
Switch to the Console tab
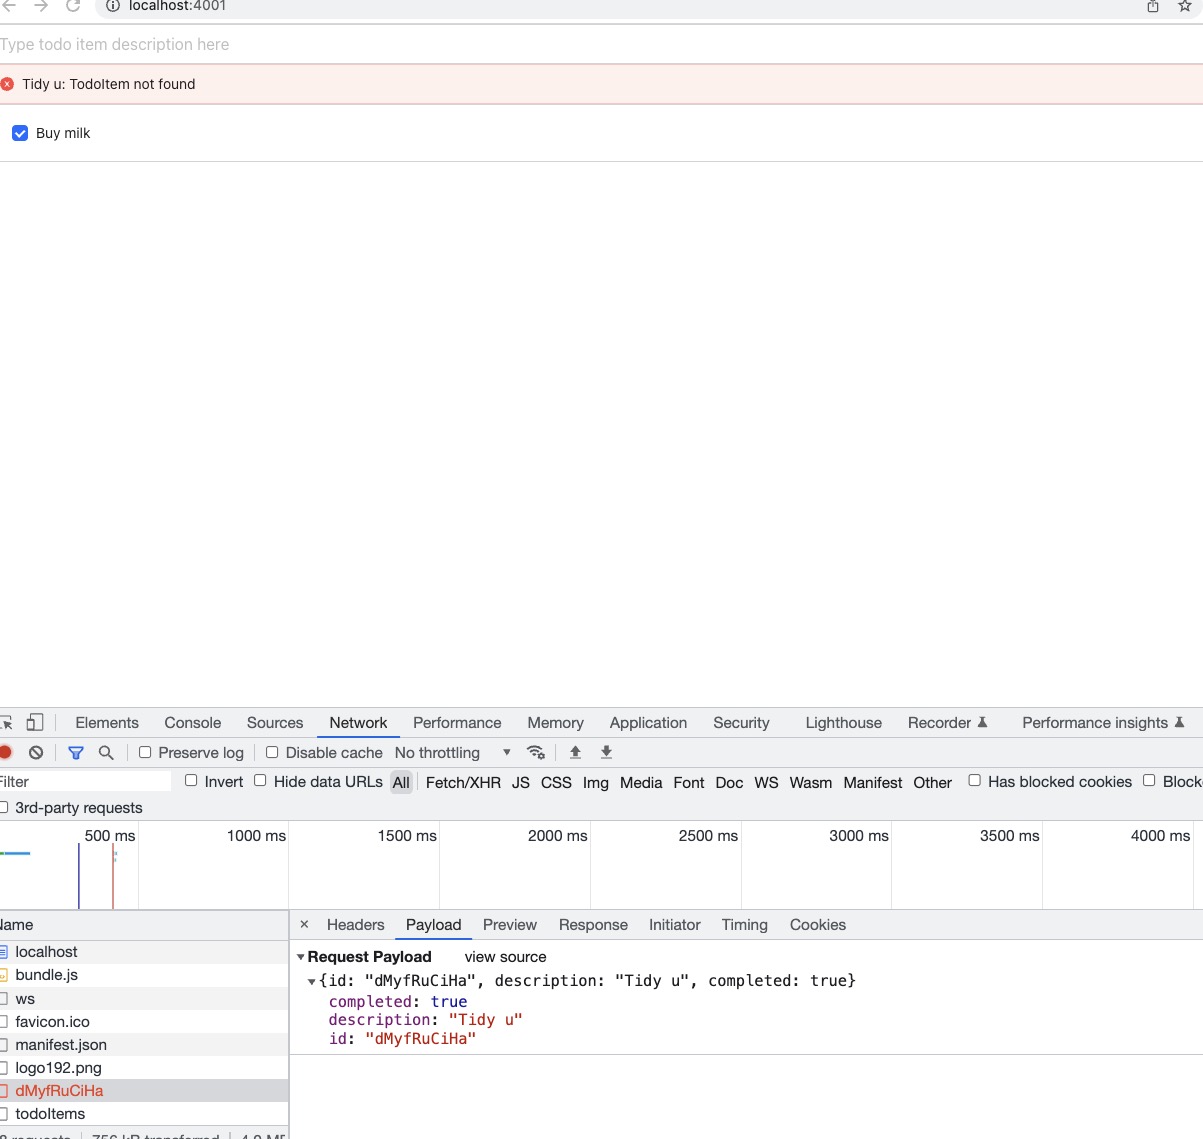[x=193, y=722]
